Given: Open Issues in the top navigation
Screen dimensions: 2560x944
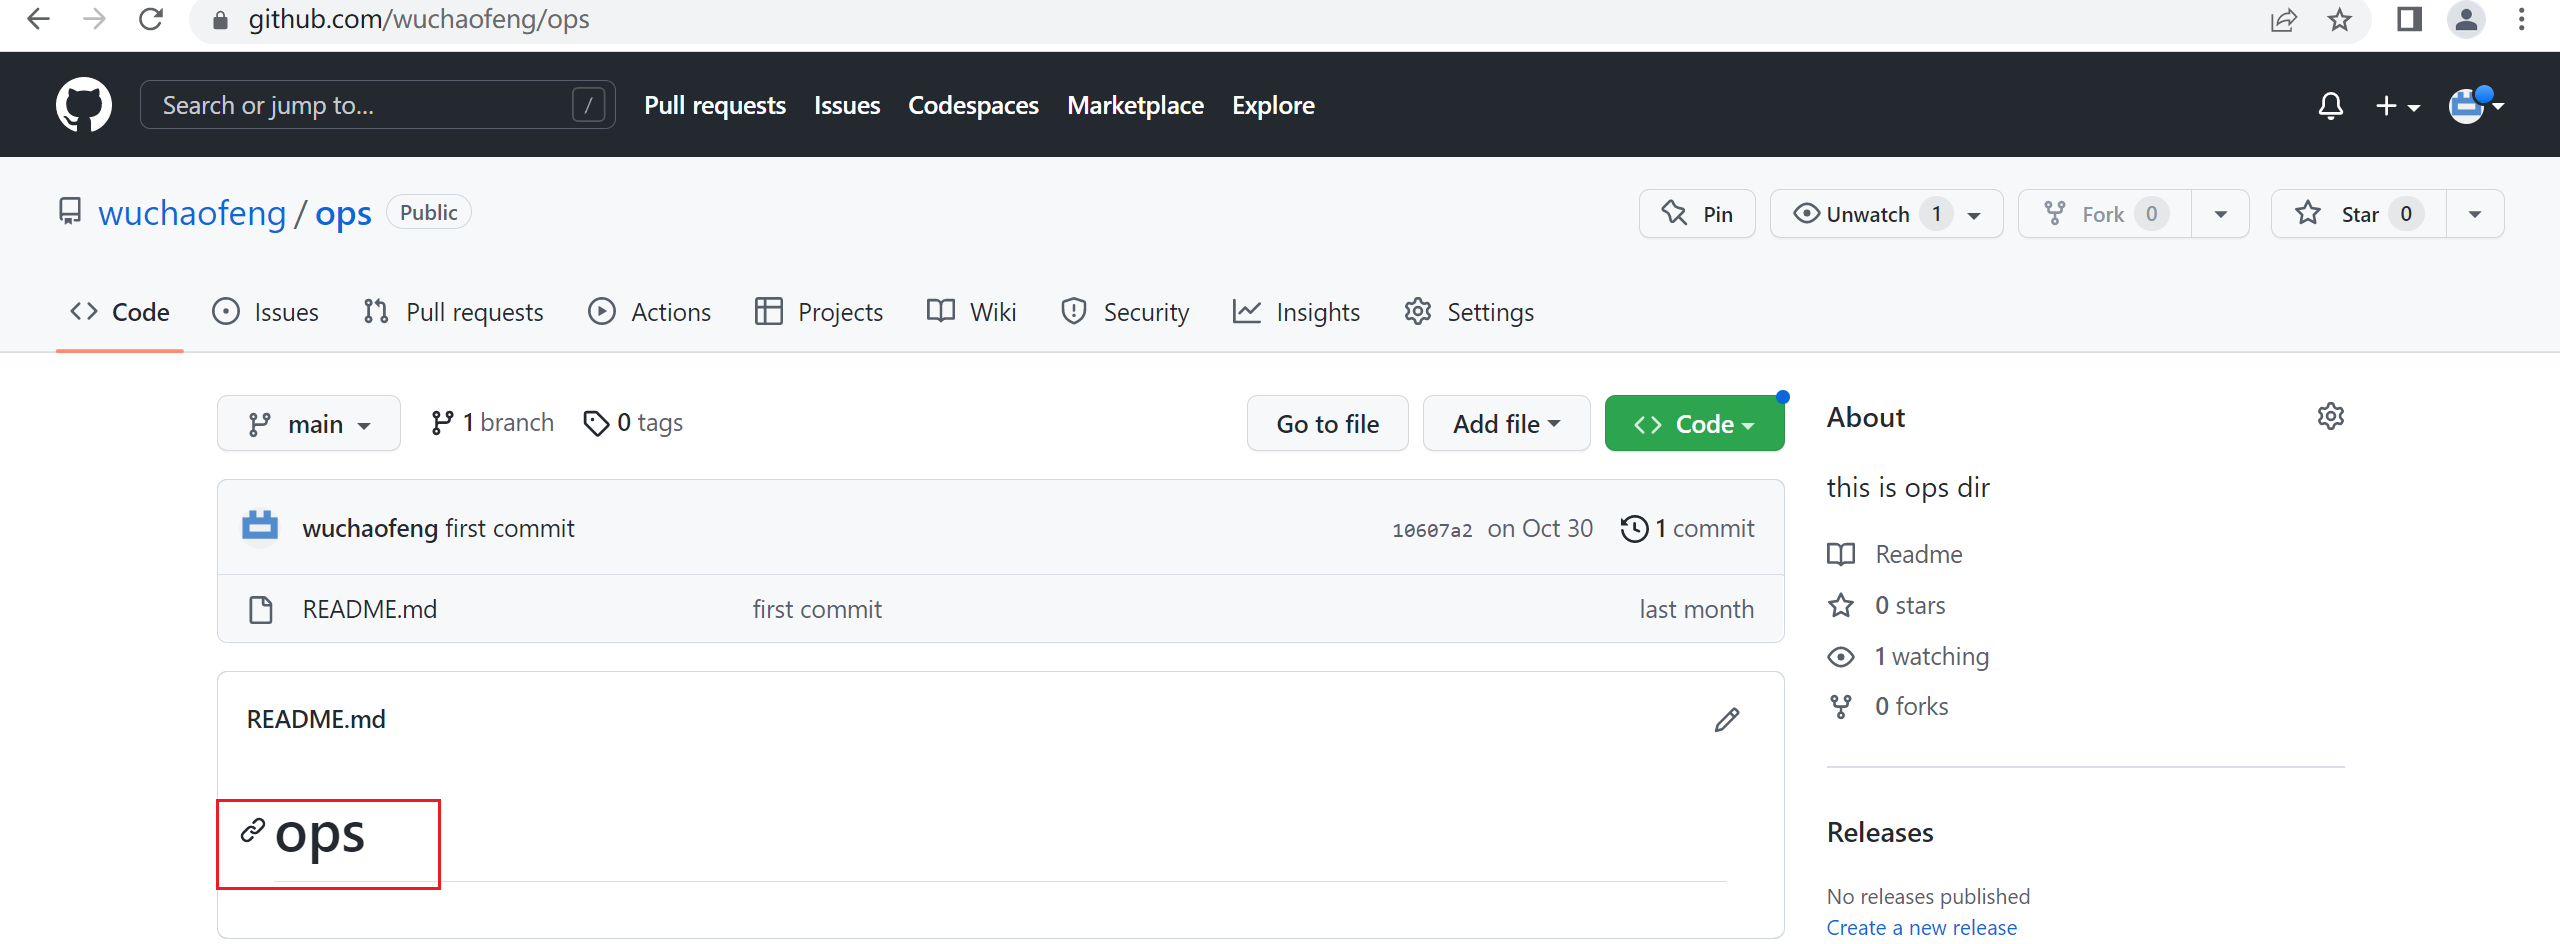Looking at the screenshot, I should pyautogui.click(x=847, y=105).
